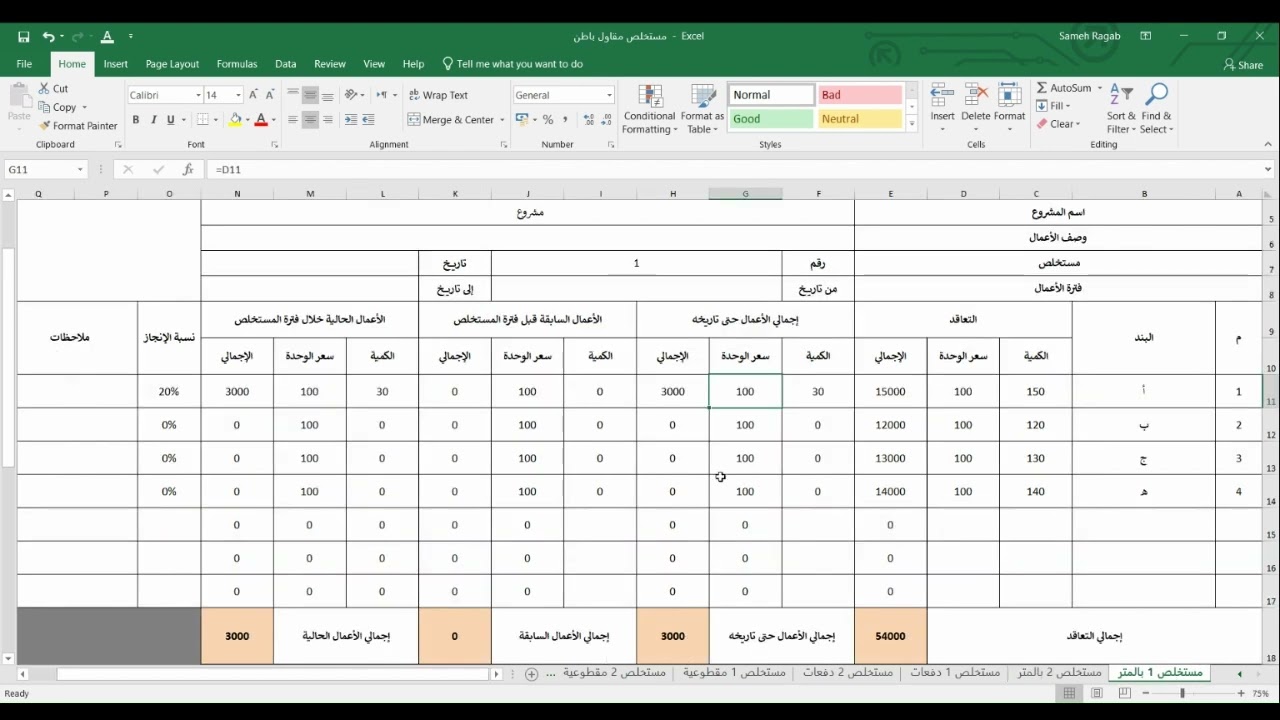
Task: Apply the red font color
Action: click(261, 120)
